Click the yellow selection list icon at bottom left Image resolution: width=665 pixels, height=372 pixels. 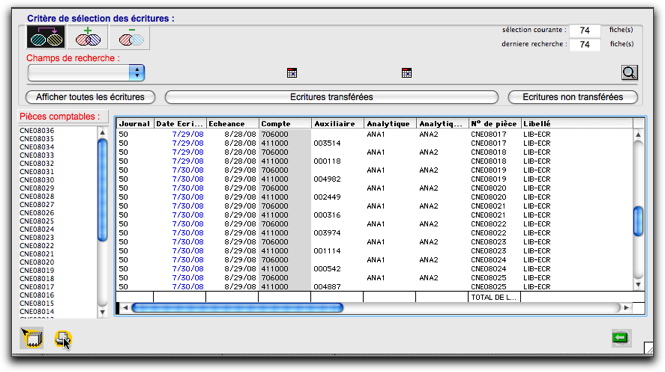[32, 338]
